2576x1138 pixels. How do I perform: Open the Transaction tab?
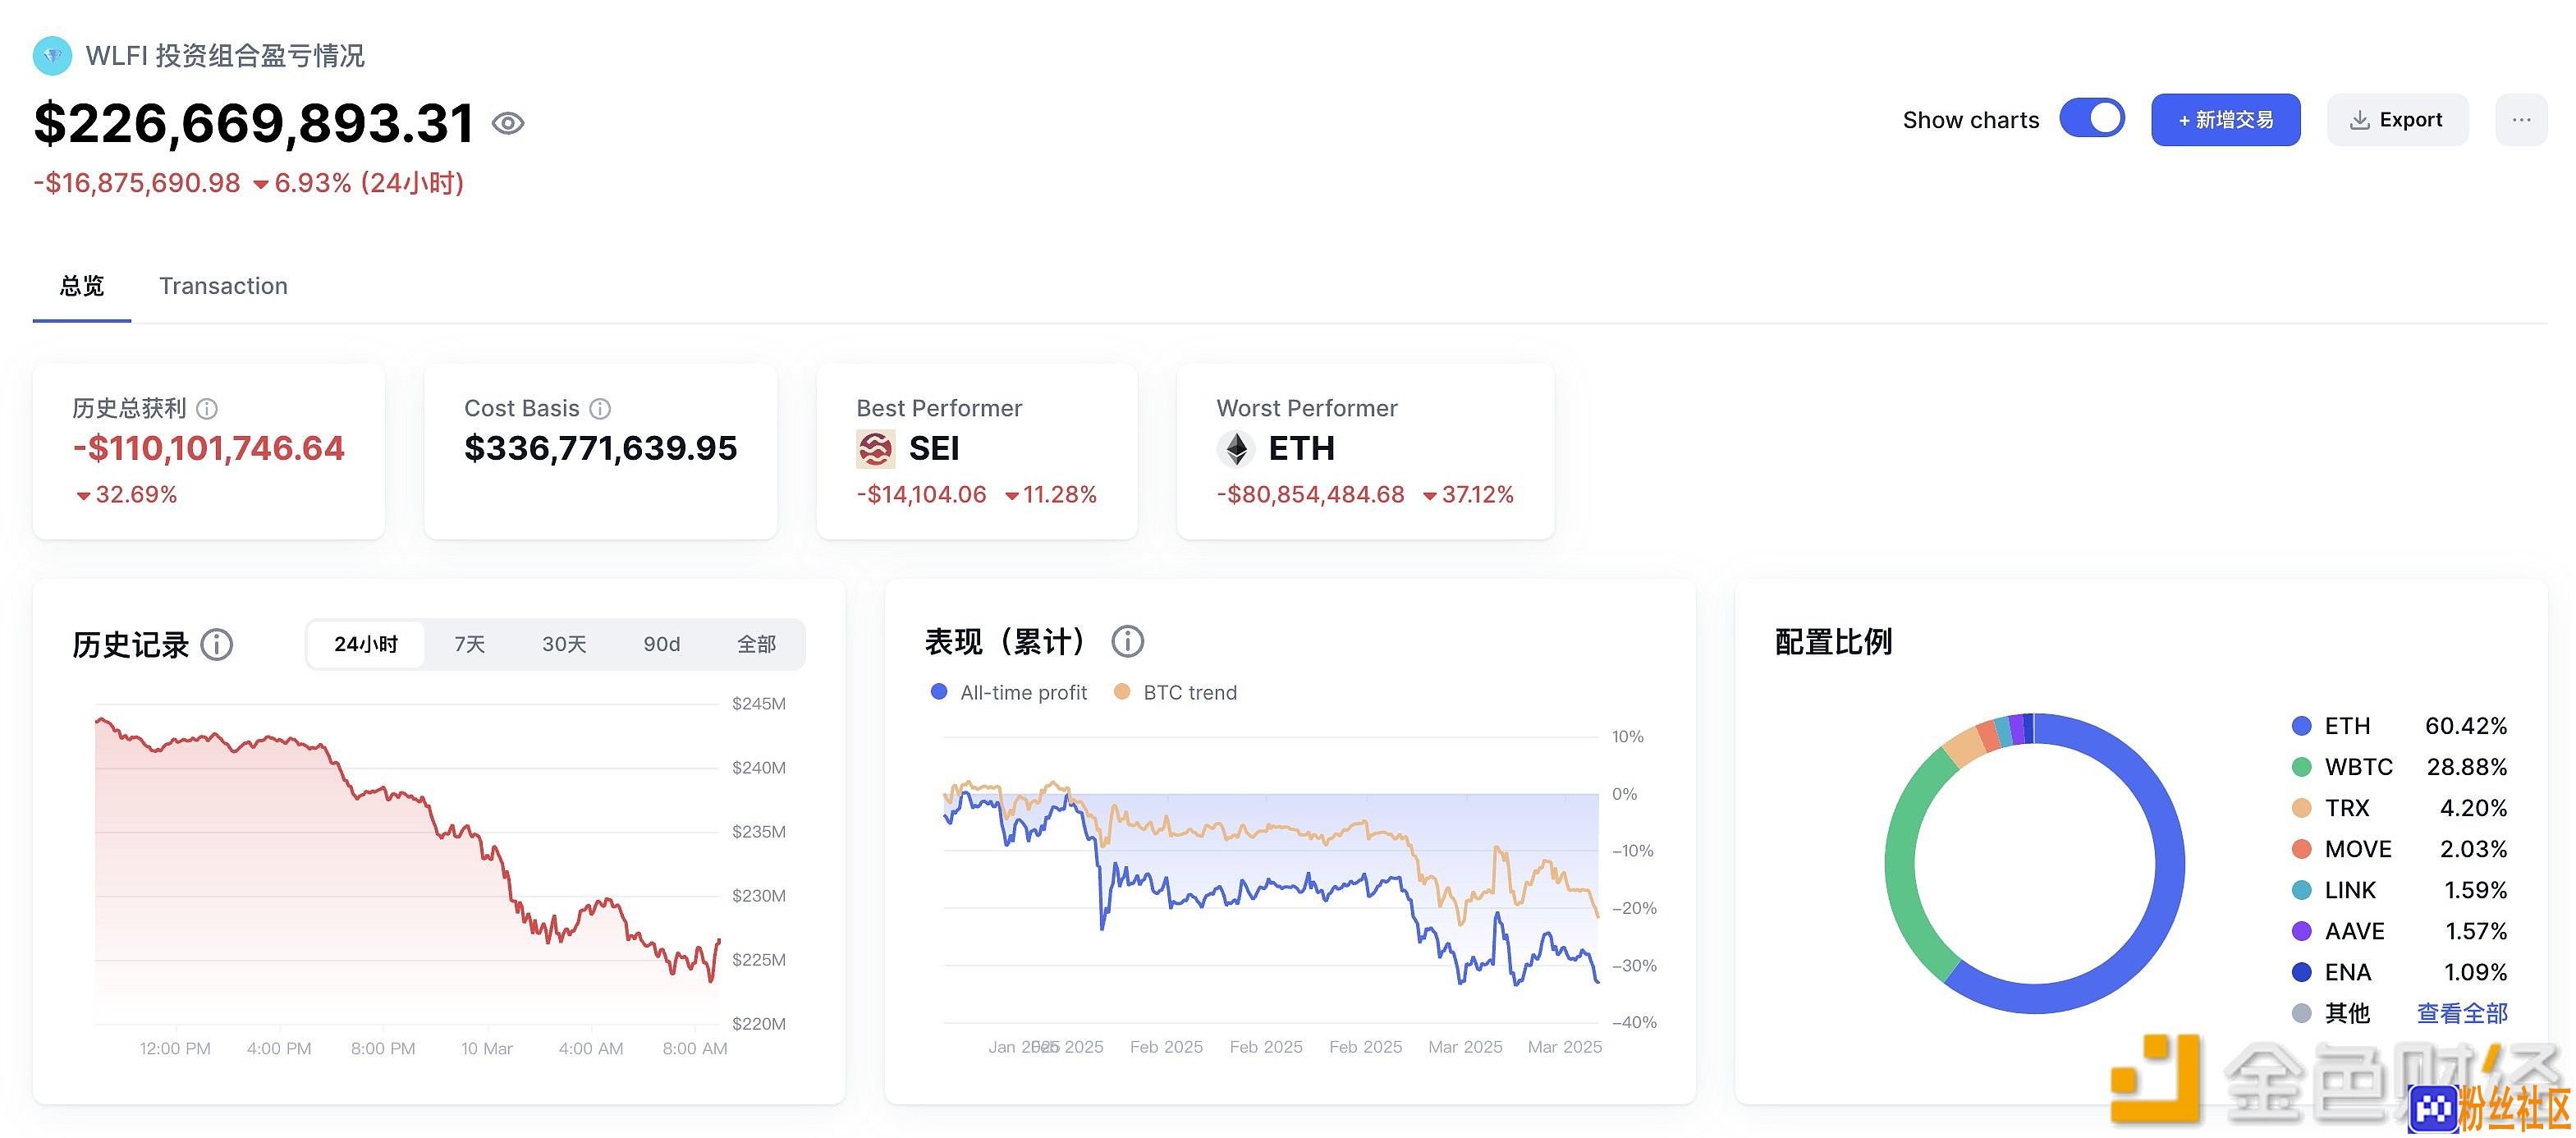click(223, 286)
